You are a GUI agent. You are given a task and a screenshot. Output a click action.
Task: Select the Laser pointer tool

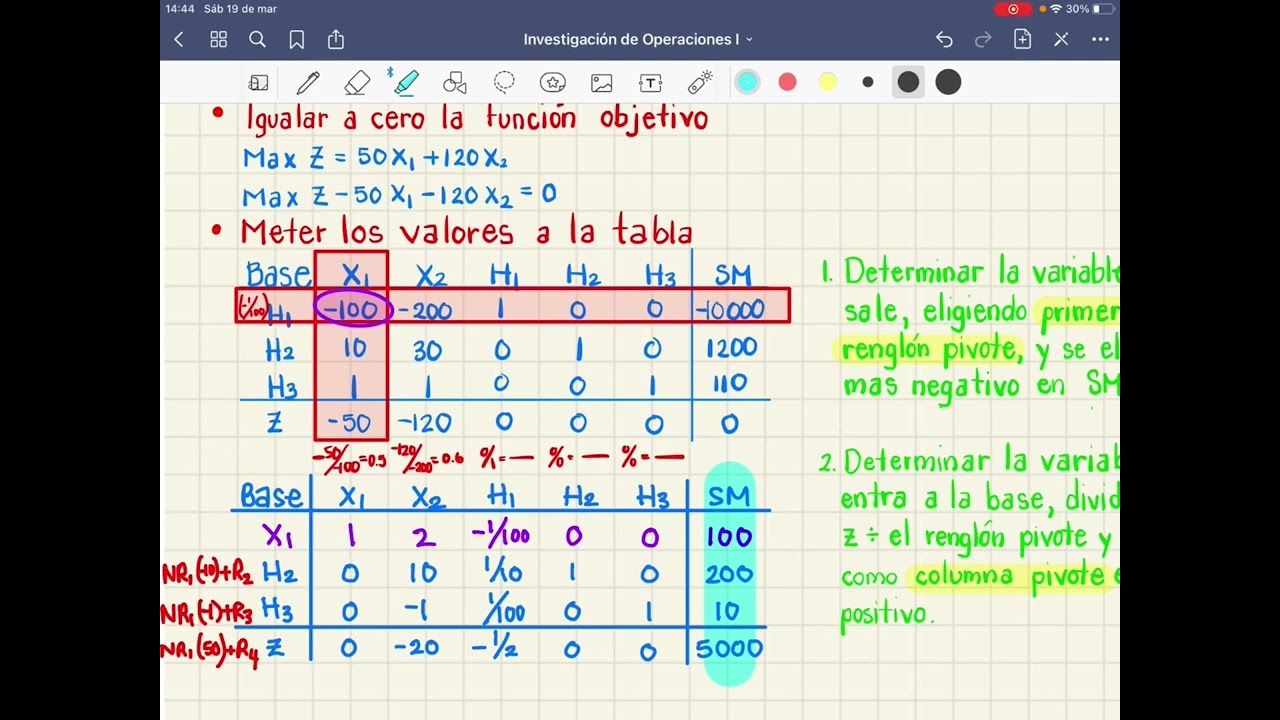(x=700, y=82)
